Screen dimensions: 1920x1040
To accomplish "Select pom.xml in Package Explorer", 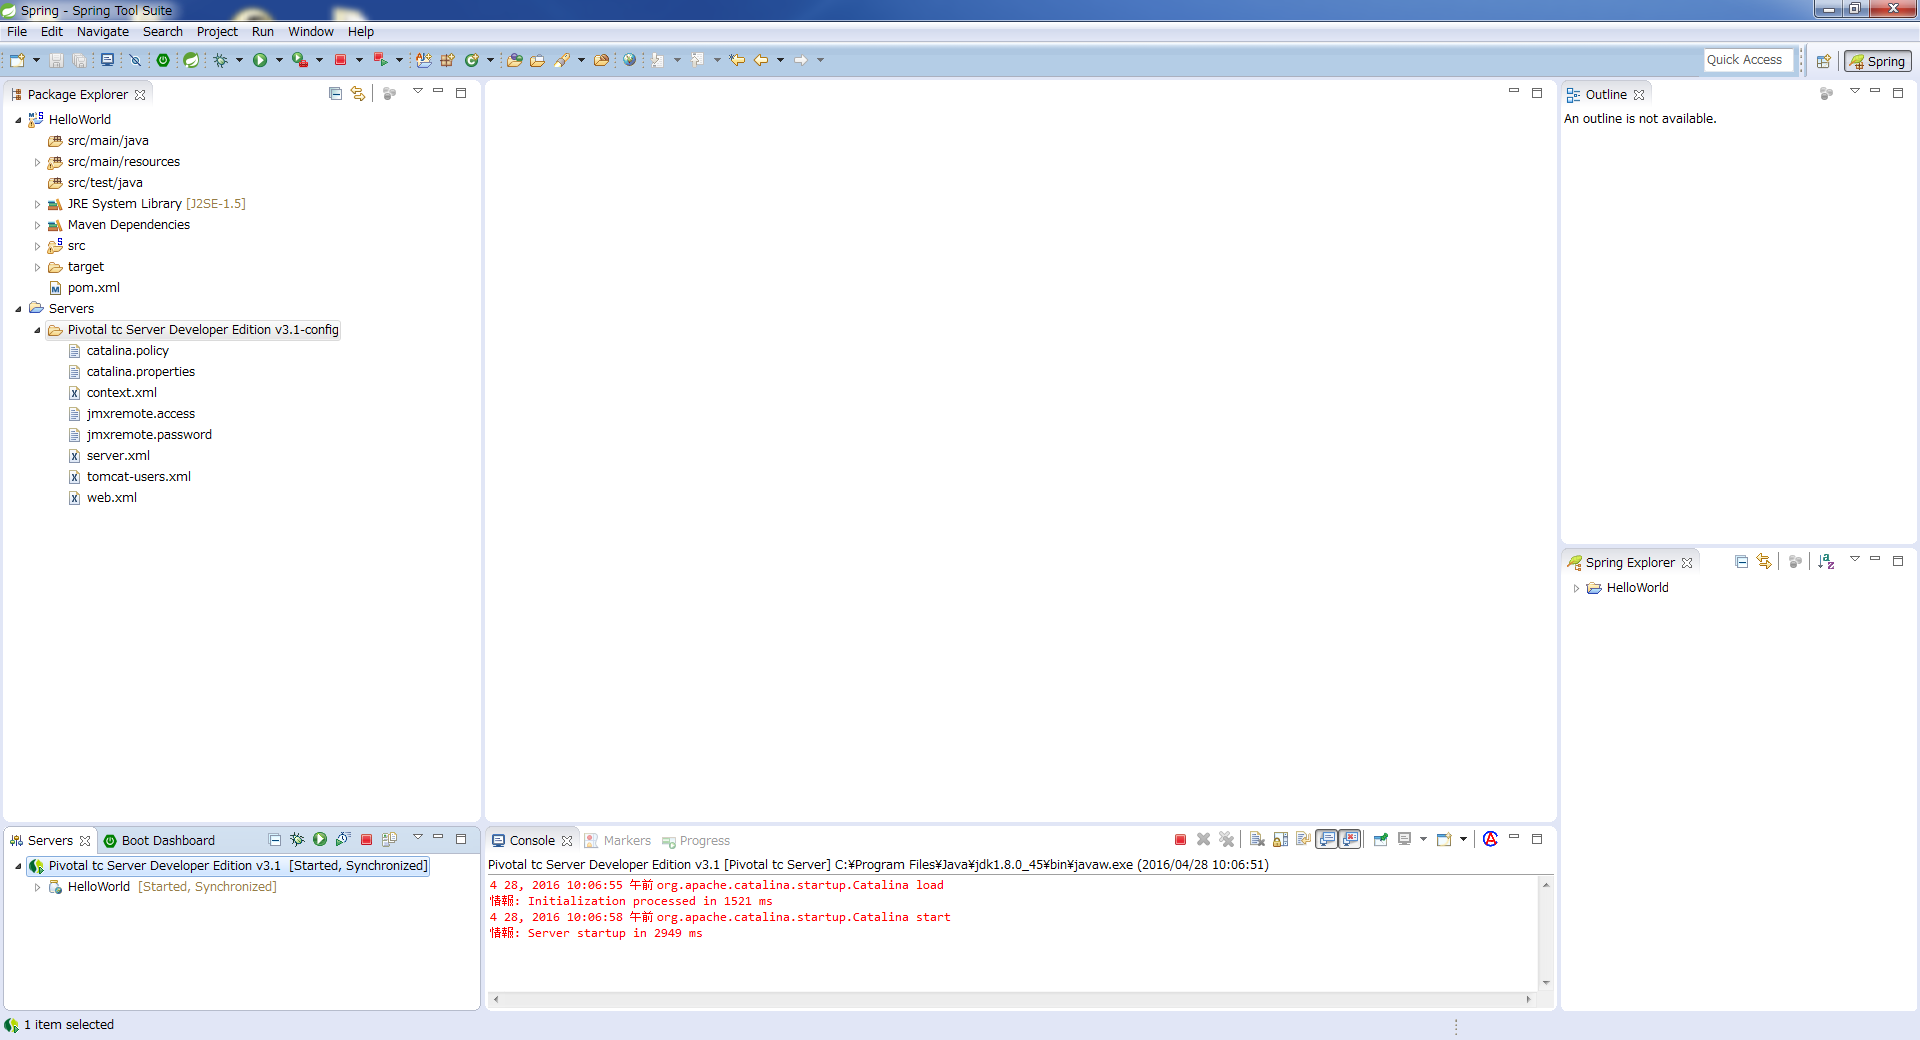I will tap(93, 288).
